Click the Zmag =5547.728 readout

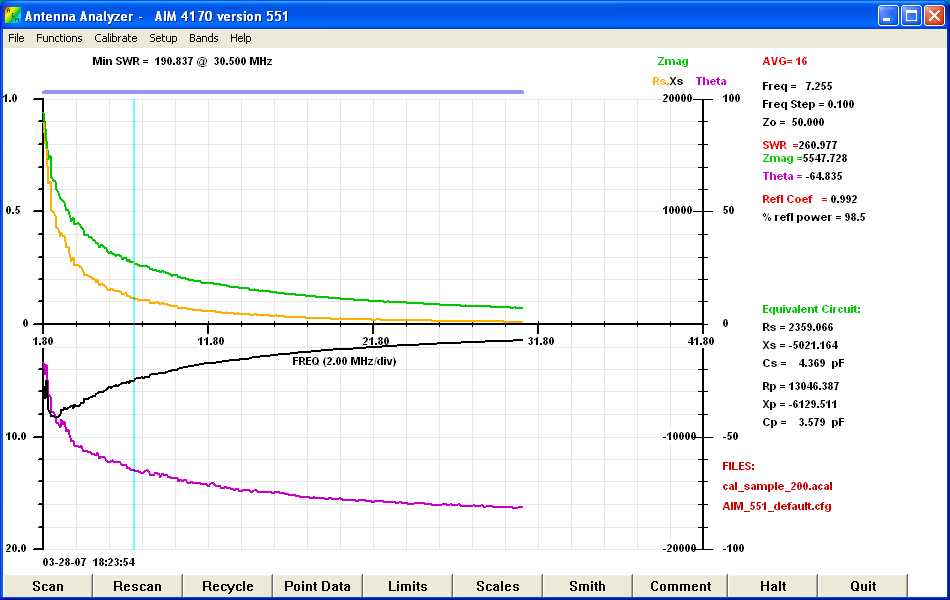[x=805, y=158]
